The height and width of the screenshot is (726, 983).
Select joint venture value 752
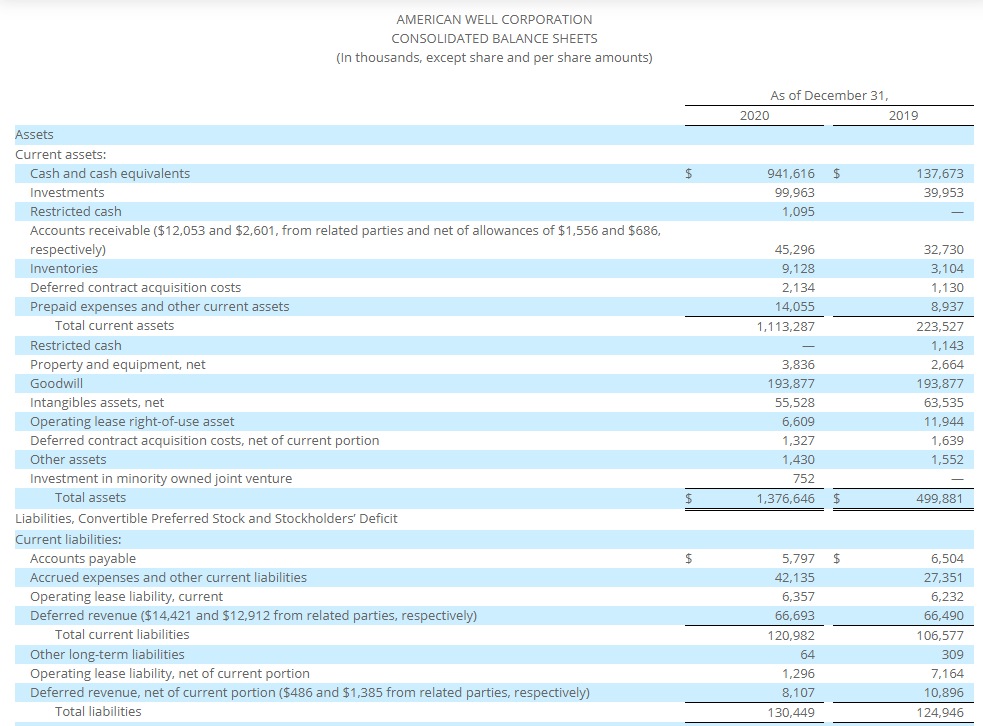point(804,479)
